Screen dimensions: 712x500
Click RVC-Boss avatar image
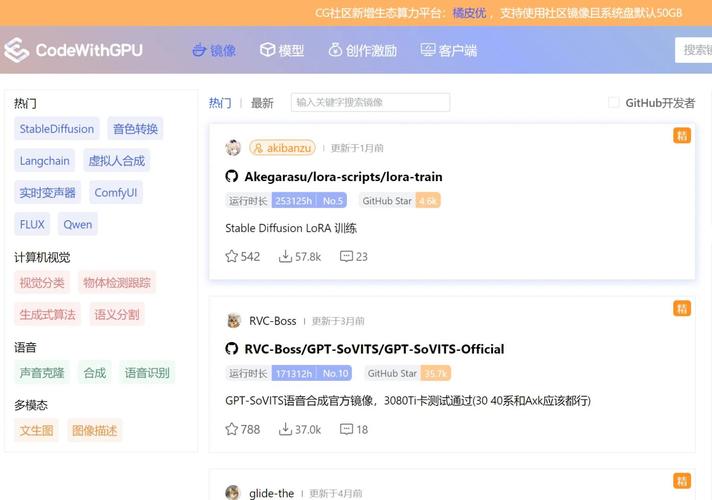(233, 321)
